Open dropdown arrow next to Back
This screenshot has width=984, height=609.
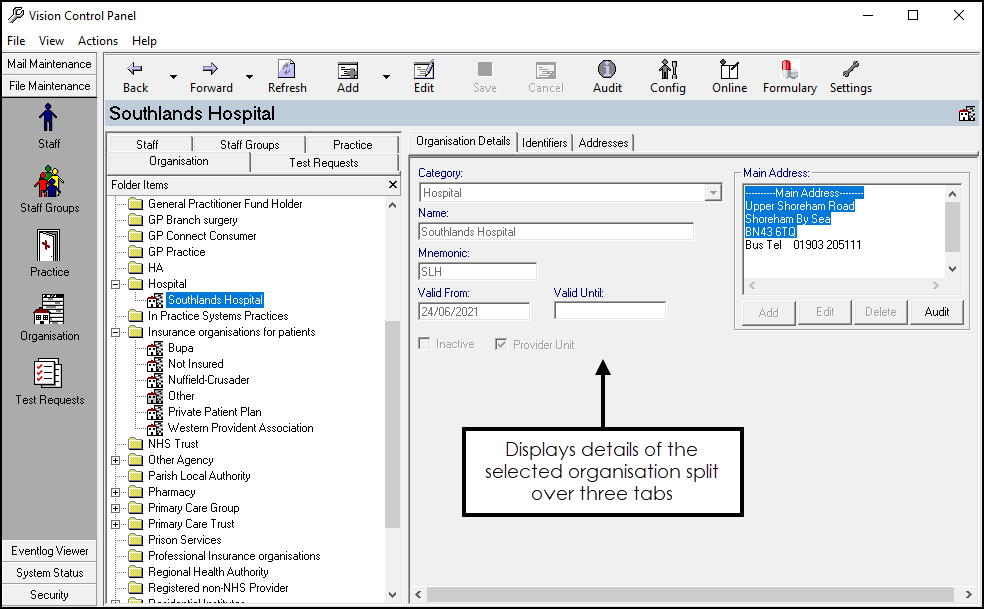coord(173,77)
